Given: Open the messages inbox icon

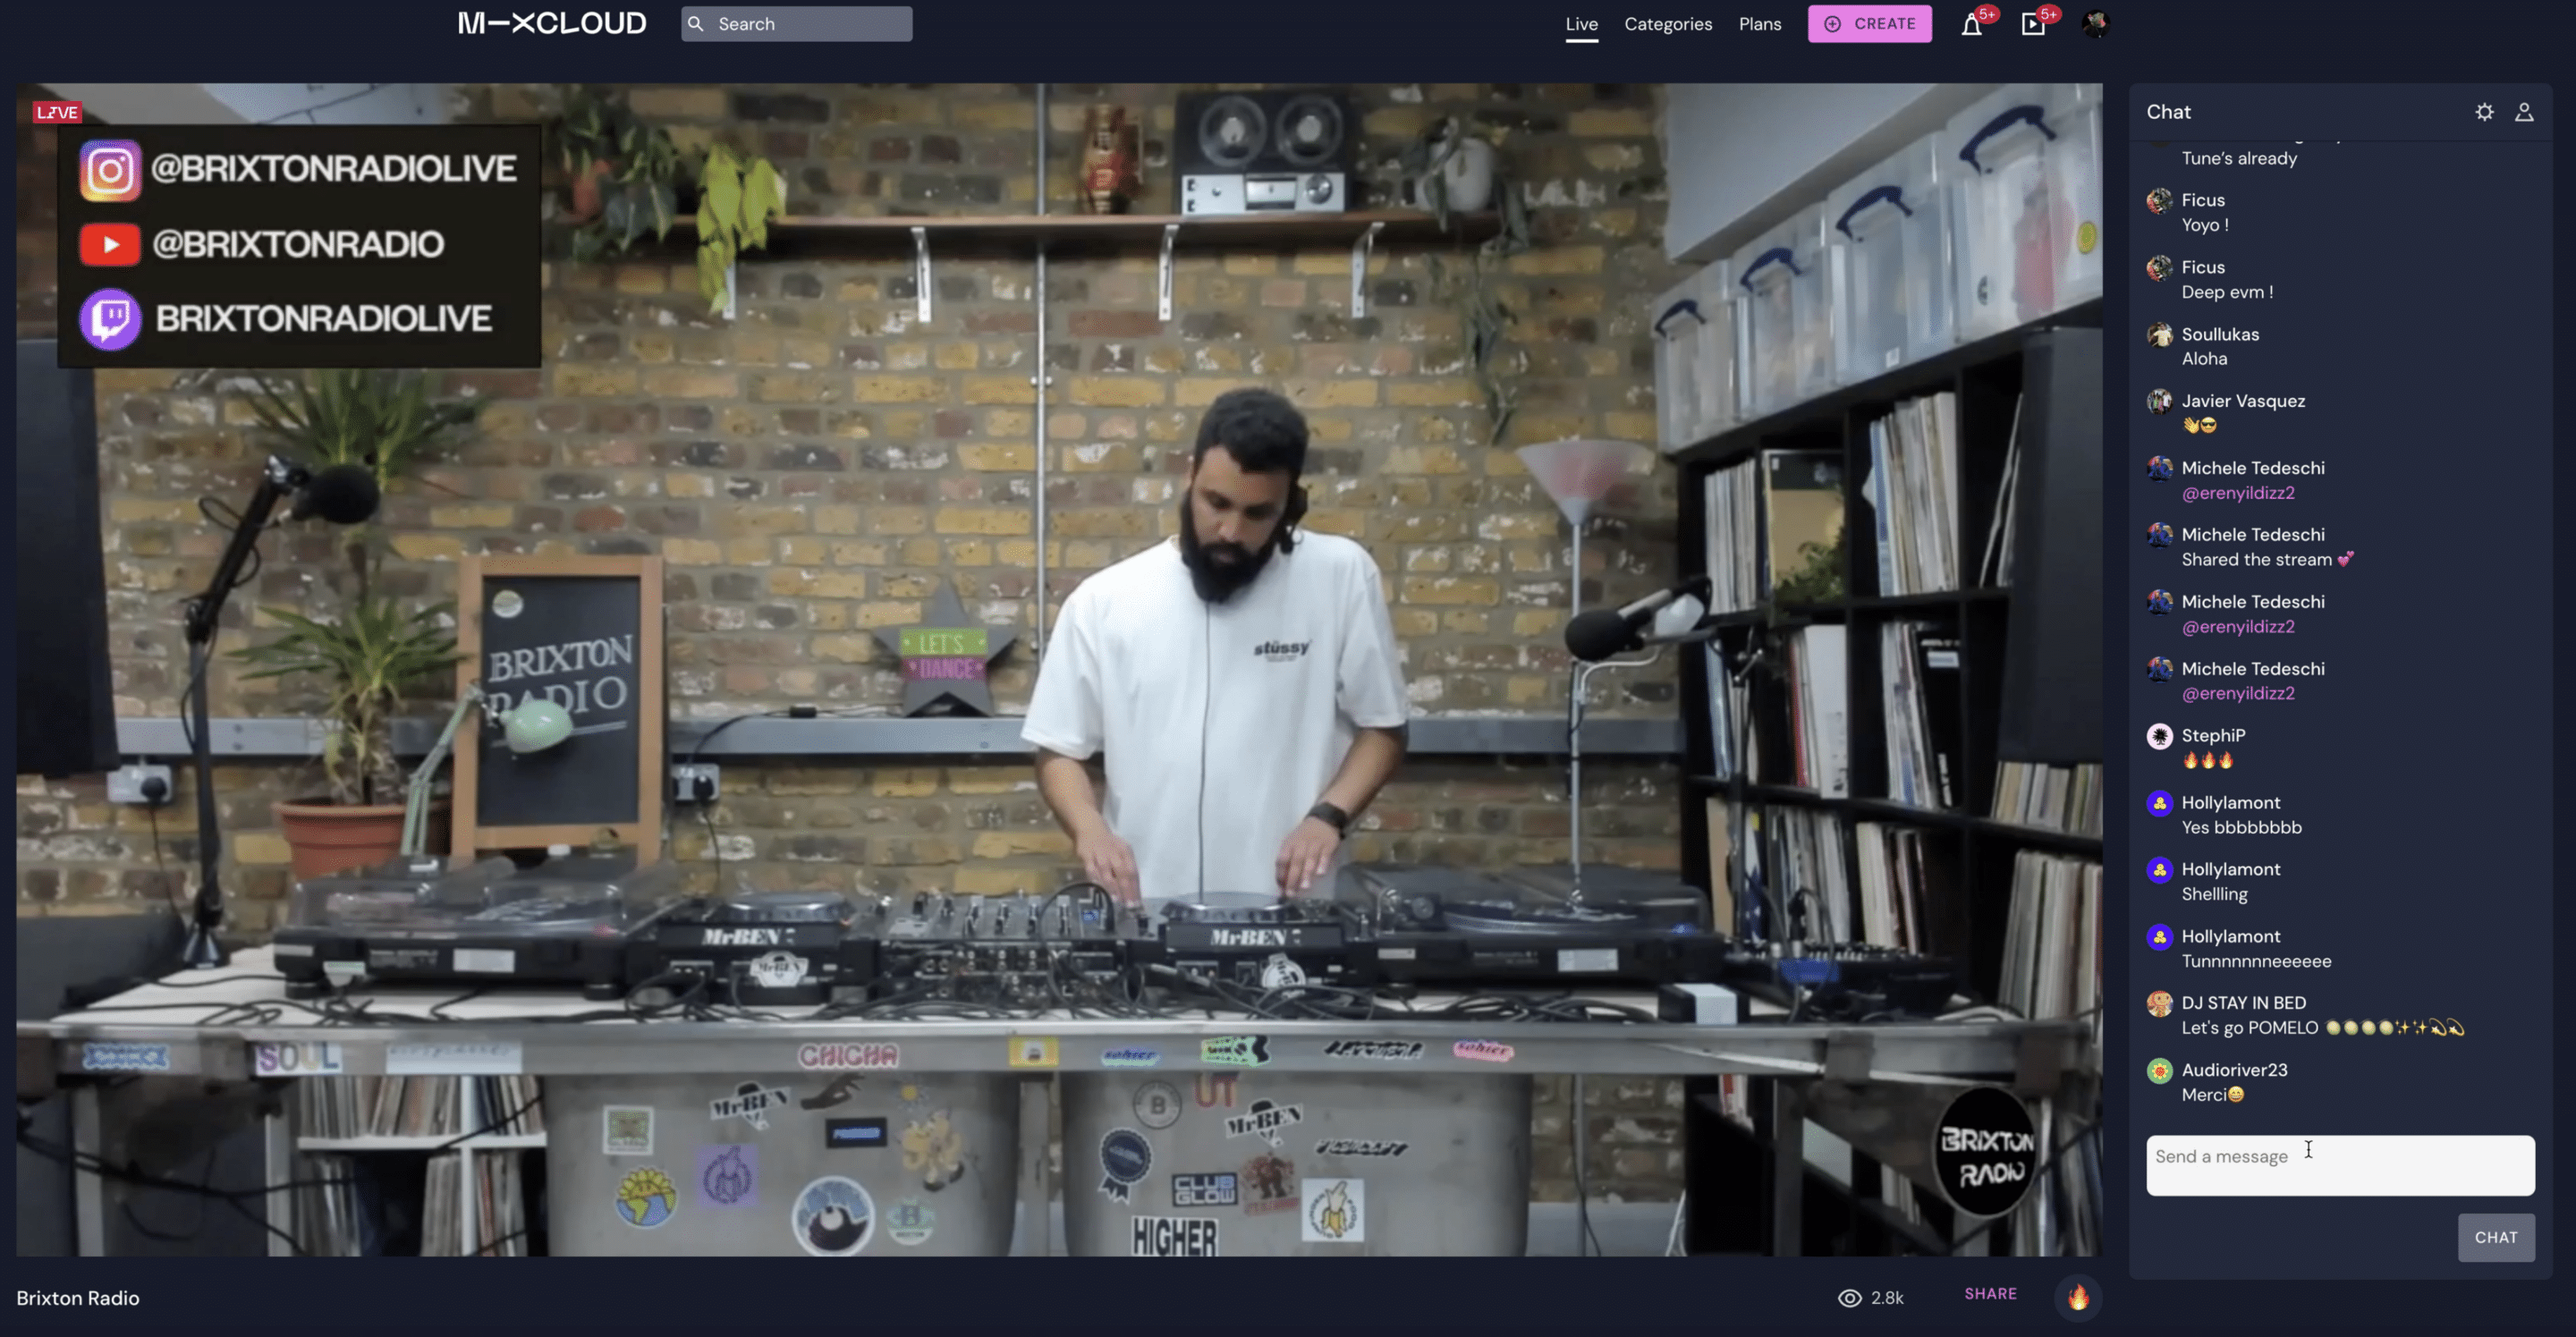Looking at the screenshot, I should (x=2032, y=24).
